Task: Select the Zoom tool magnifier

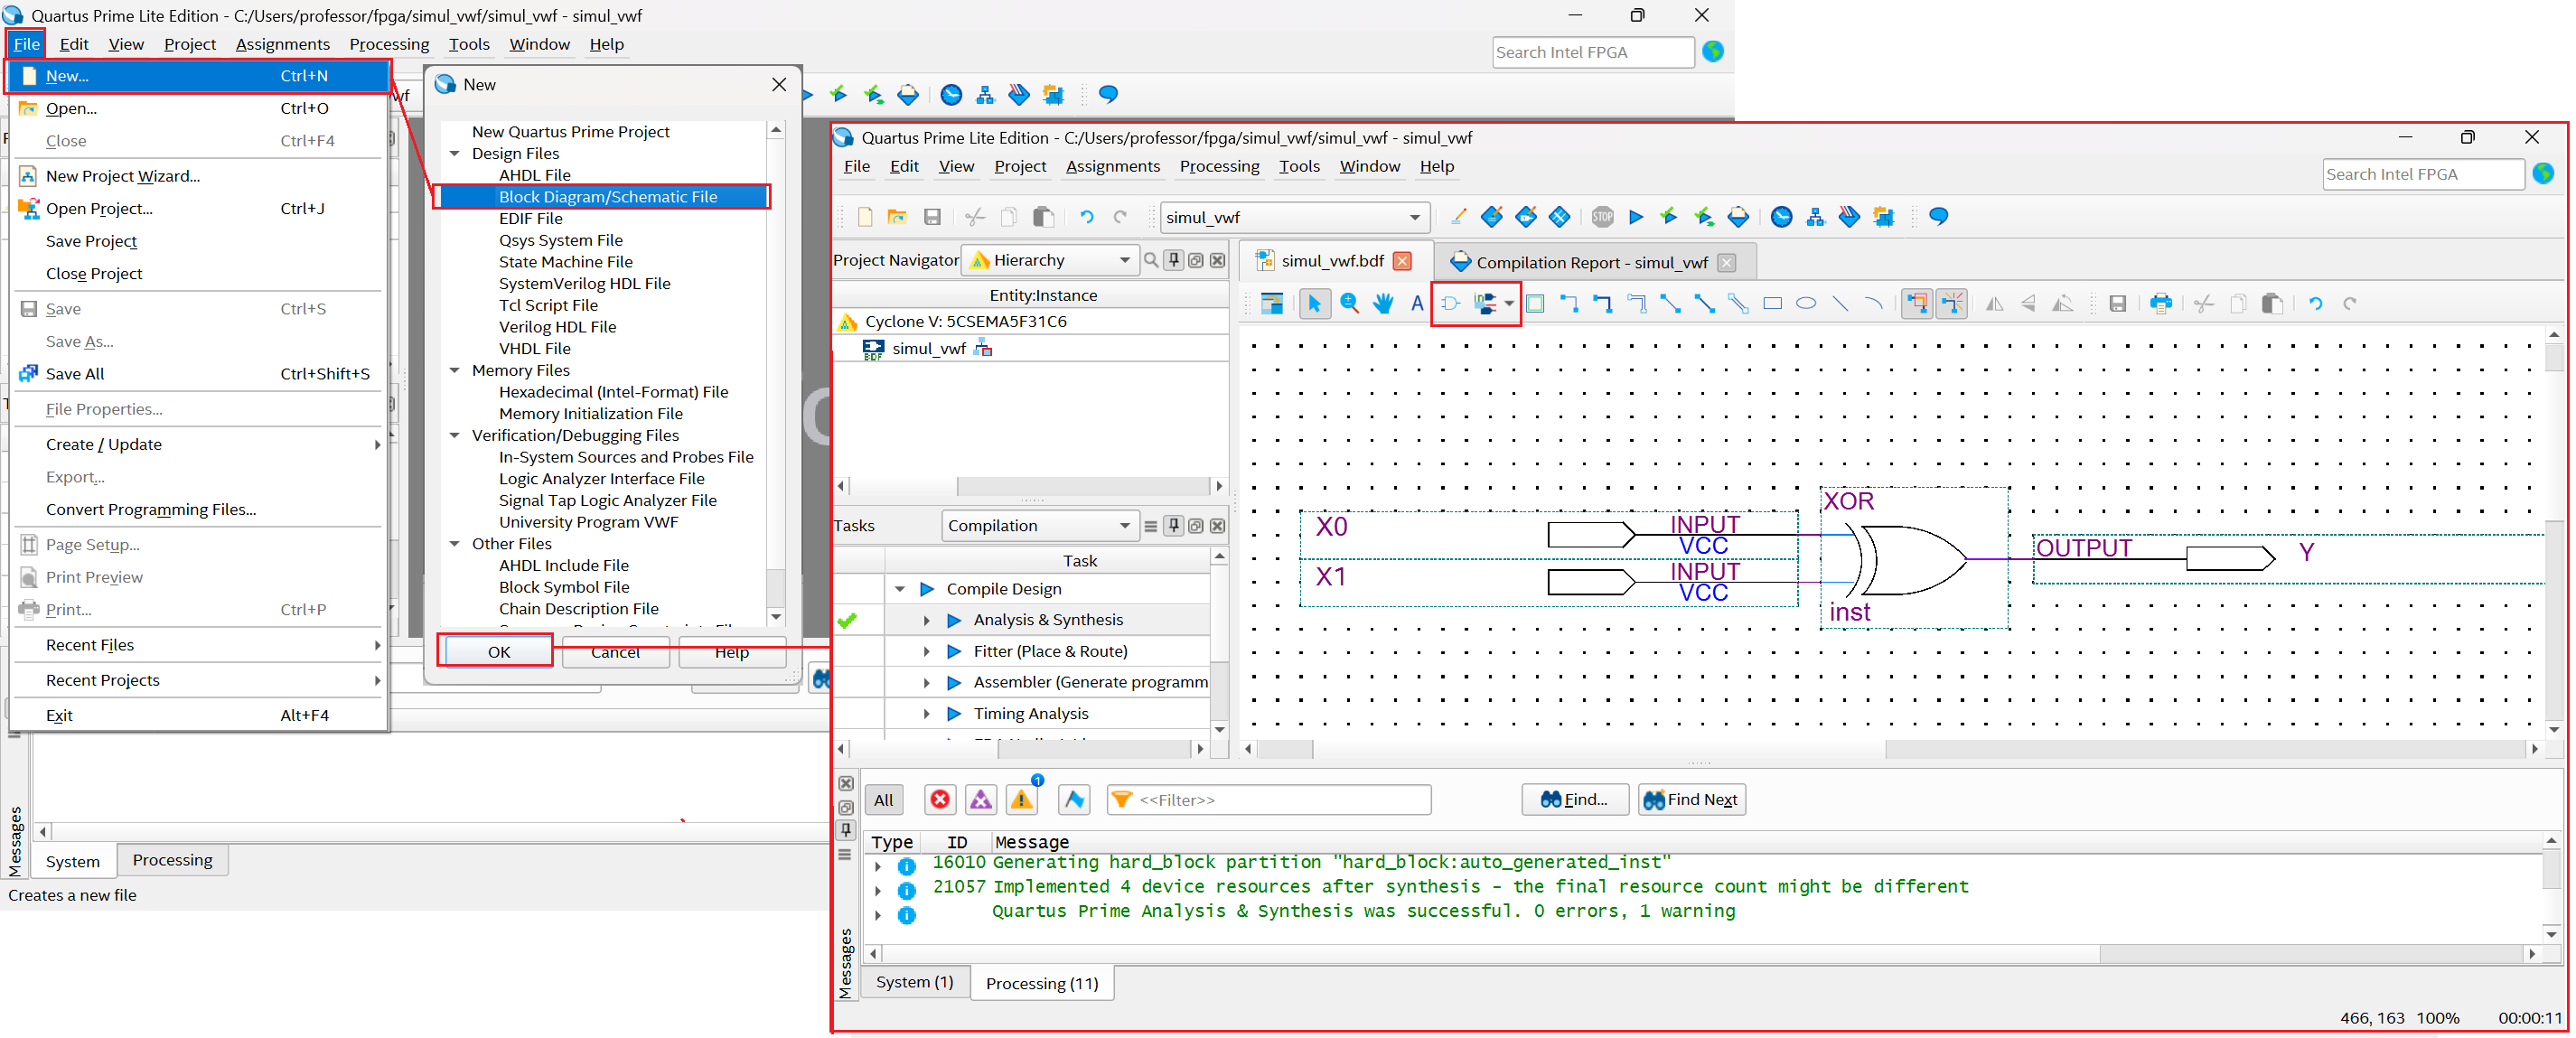Action: point(1349,304)
